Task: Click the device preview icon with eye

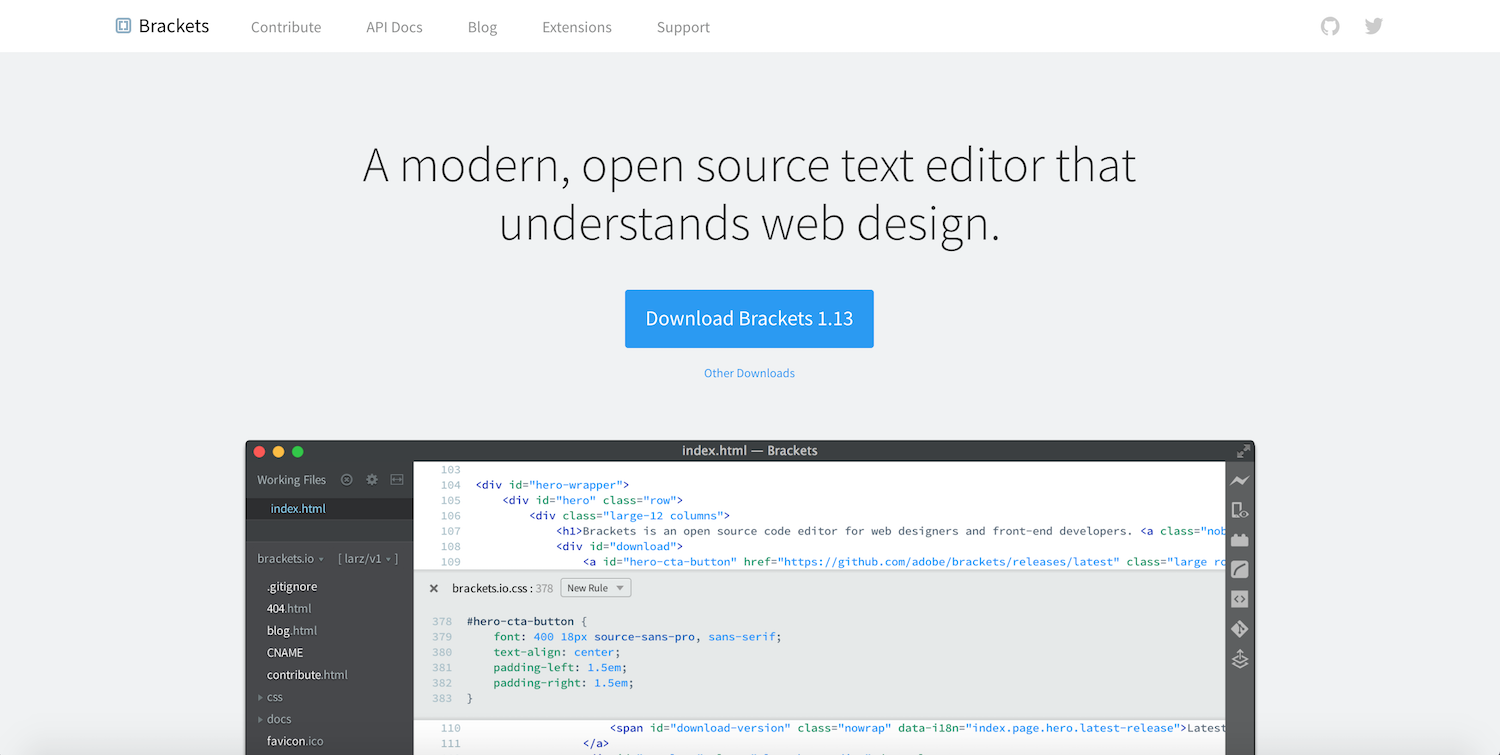Action: [x=1240, y=510]
